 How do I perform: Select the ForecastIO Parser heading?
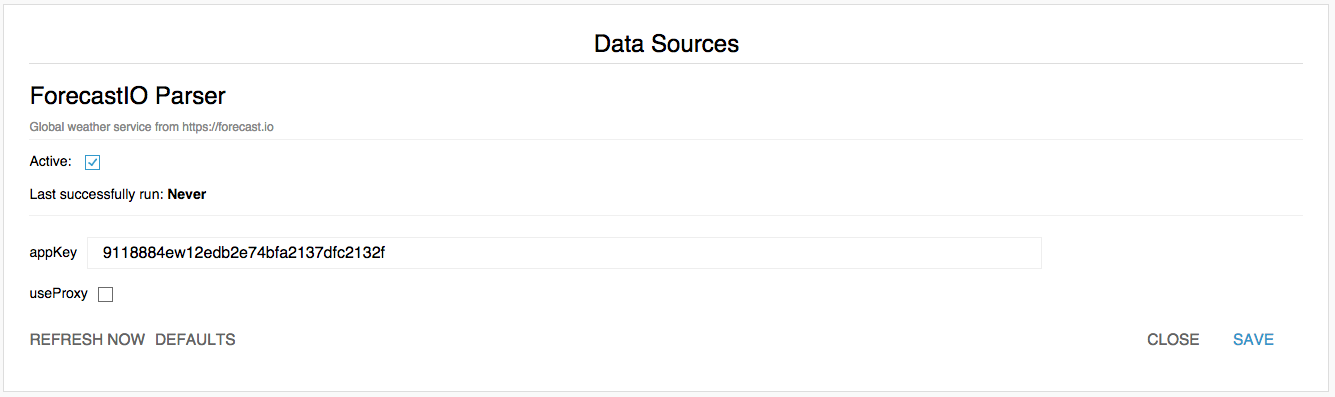click(x=128, y=96)
